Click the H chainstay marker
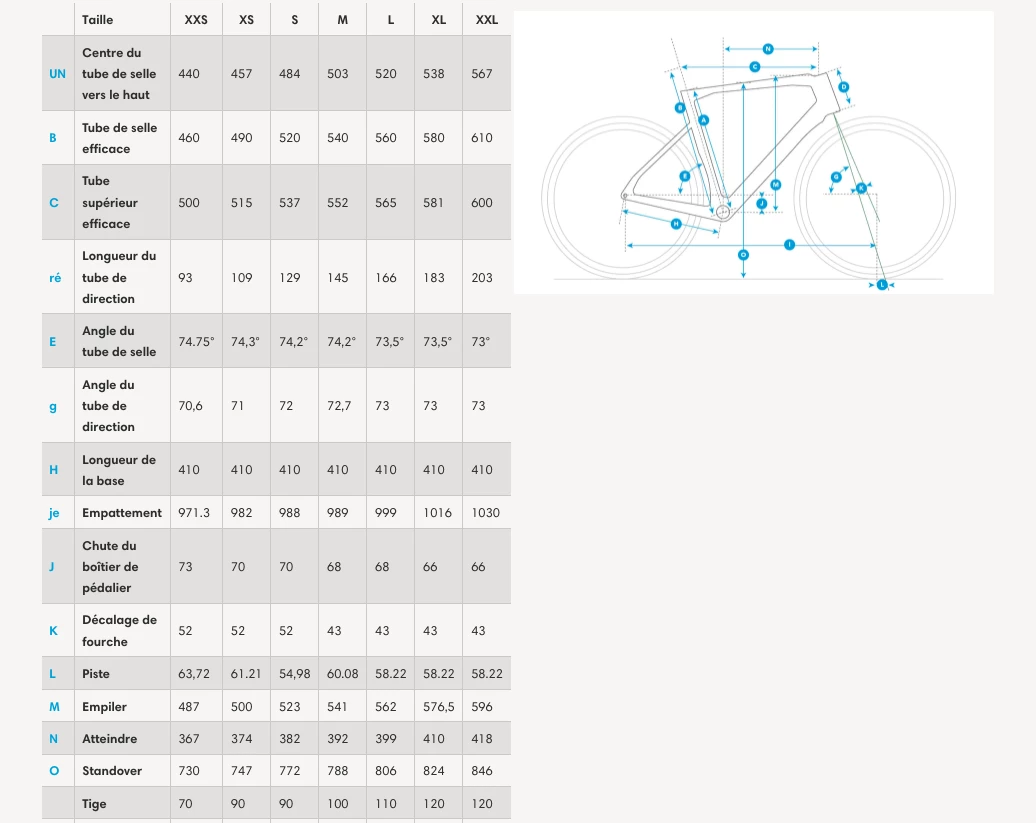The width and height of the screenshot is (1036, 823). (676, 224)
